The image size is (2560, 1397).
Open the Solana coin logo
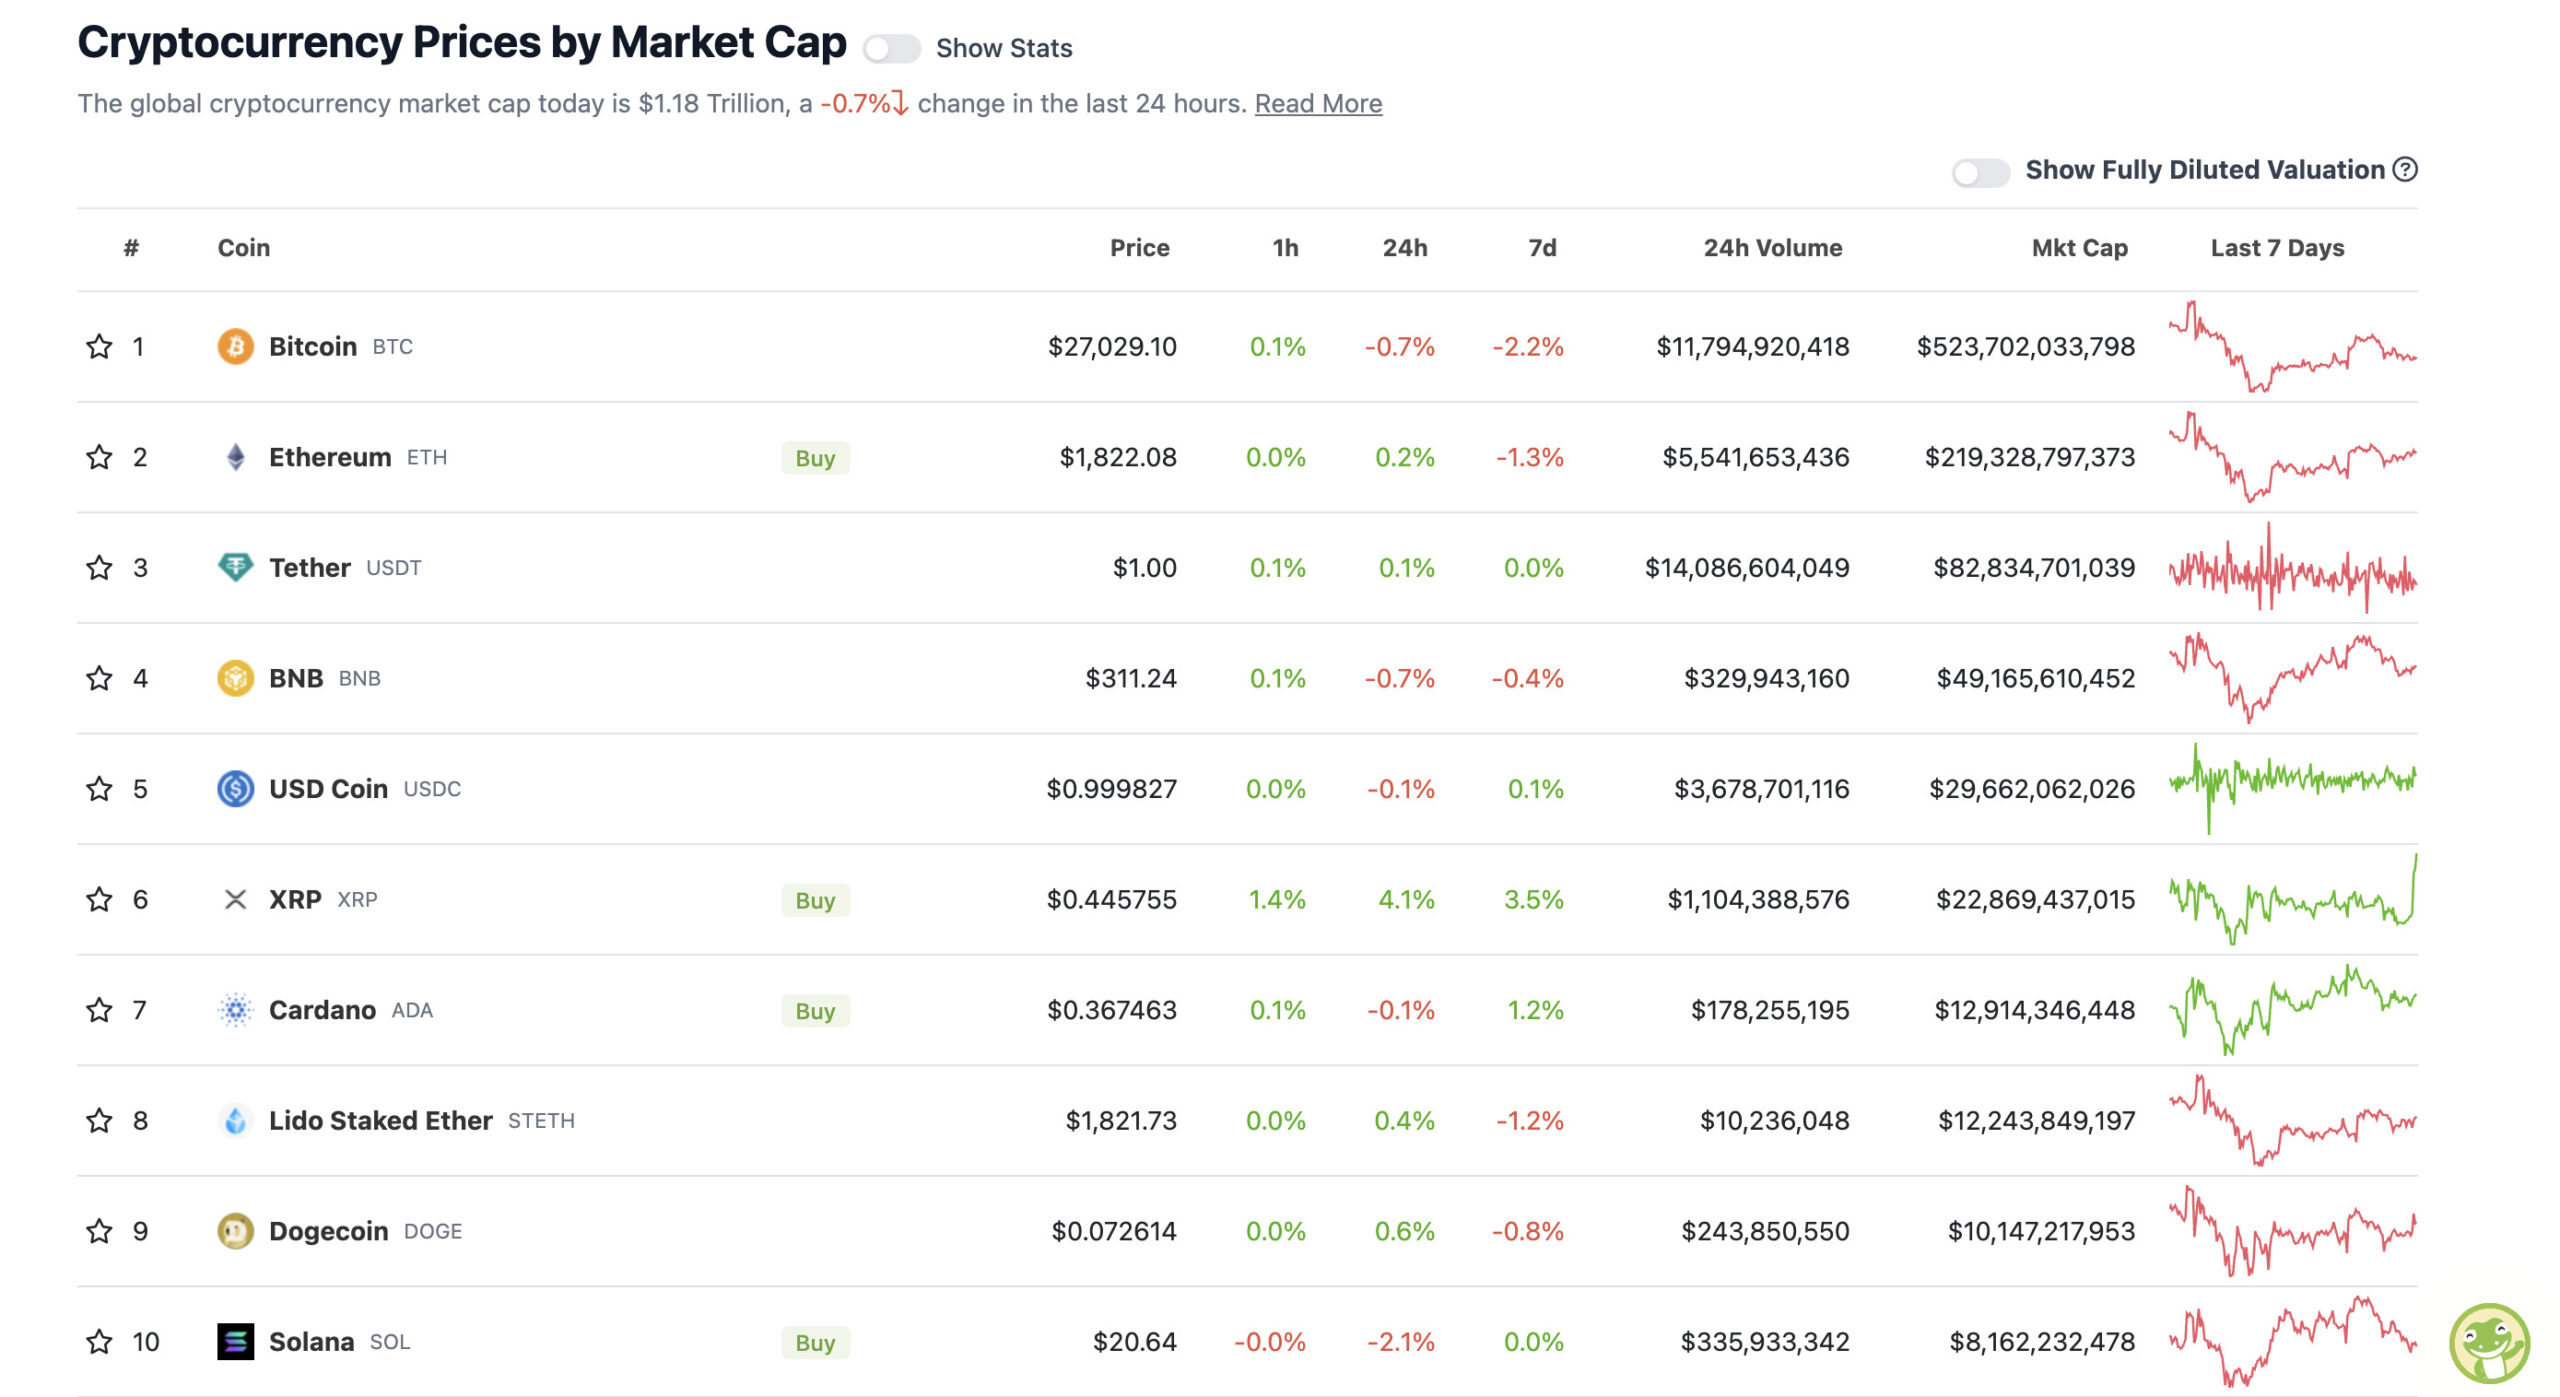(x=235, y=1341)
